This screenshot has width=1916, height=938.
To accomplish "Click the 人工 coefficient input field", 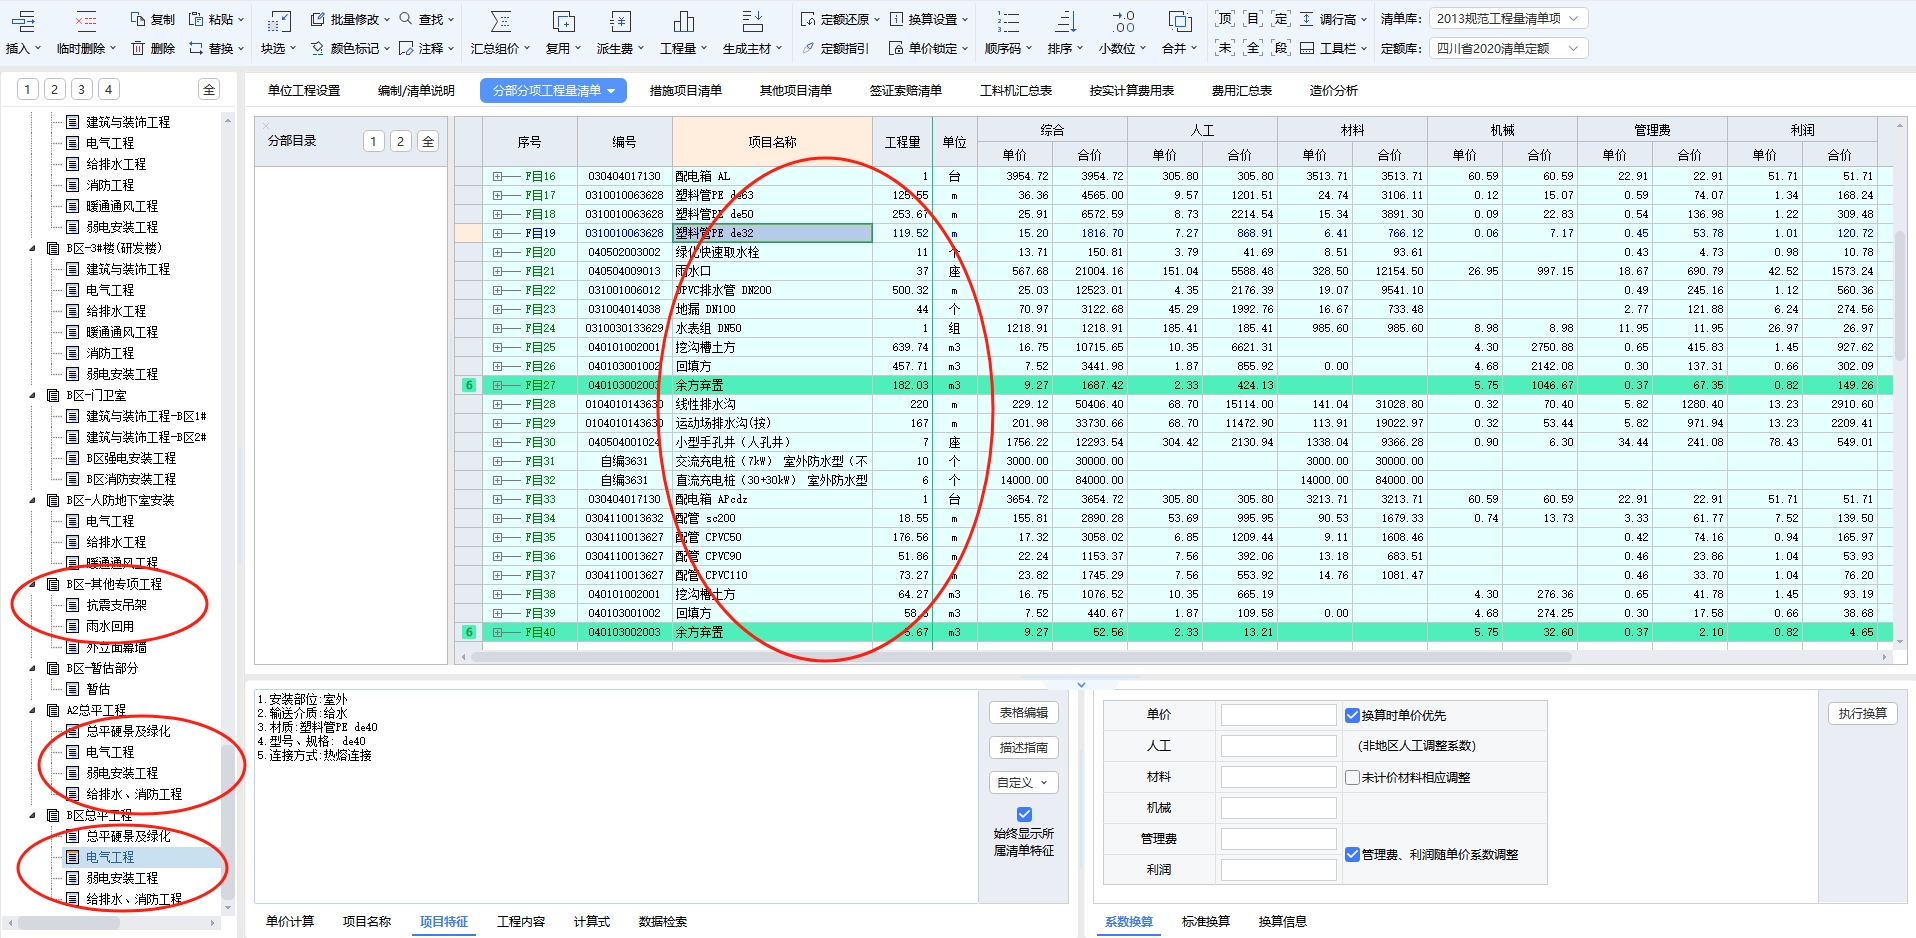I will point(1279,746).
